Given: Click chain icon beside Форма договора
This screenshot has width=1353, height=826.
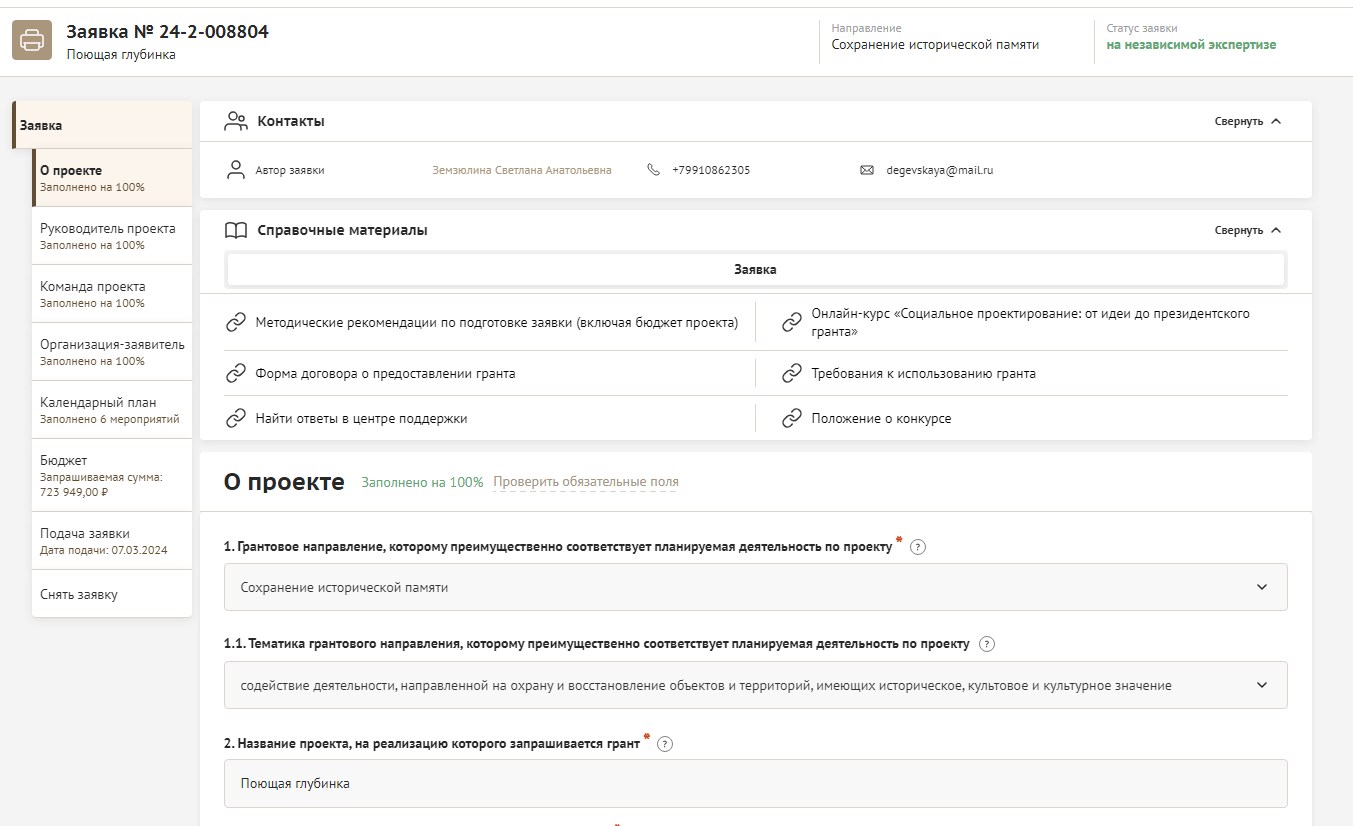Looking at the screenshot, I should point(236,373).
